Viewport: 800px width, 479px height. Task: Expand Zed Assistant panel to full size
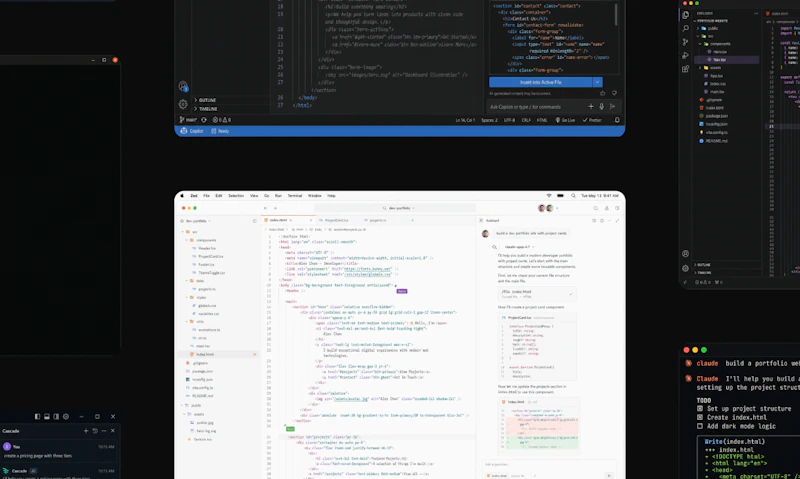617,220
